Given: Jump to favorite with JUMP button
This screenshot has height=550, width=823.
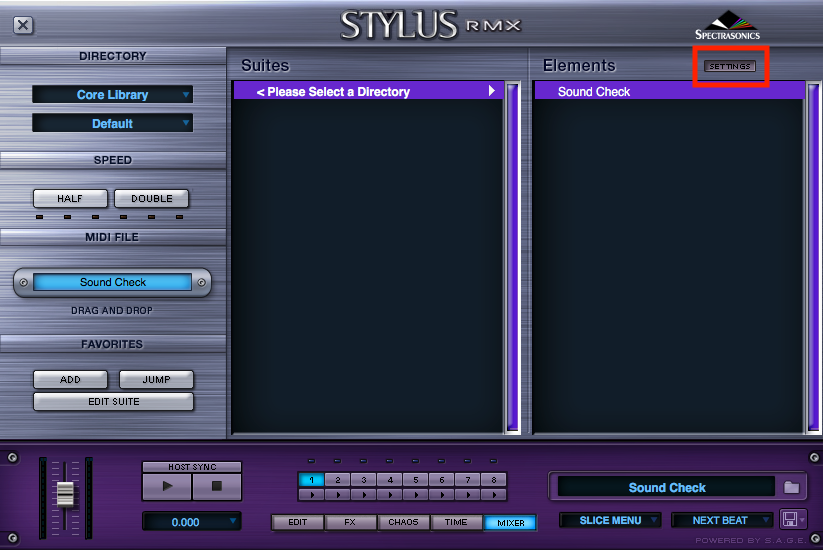Looking at the screenshot, I should point(156,379).
